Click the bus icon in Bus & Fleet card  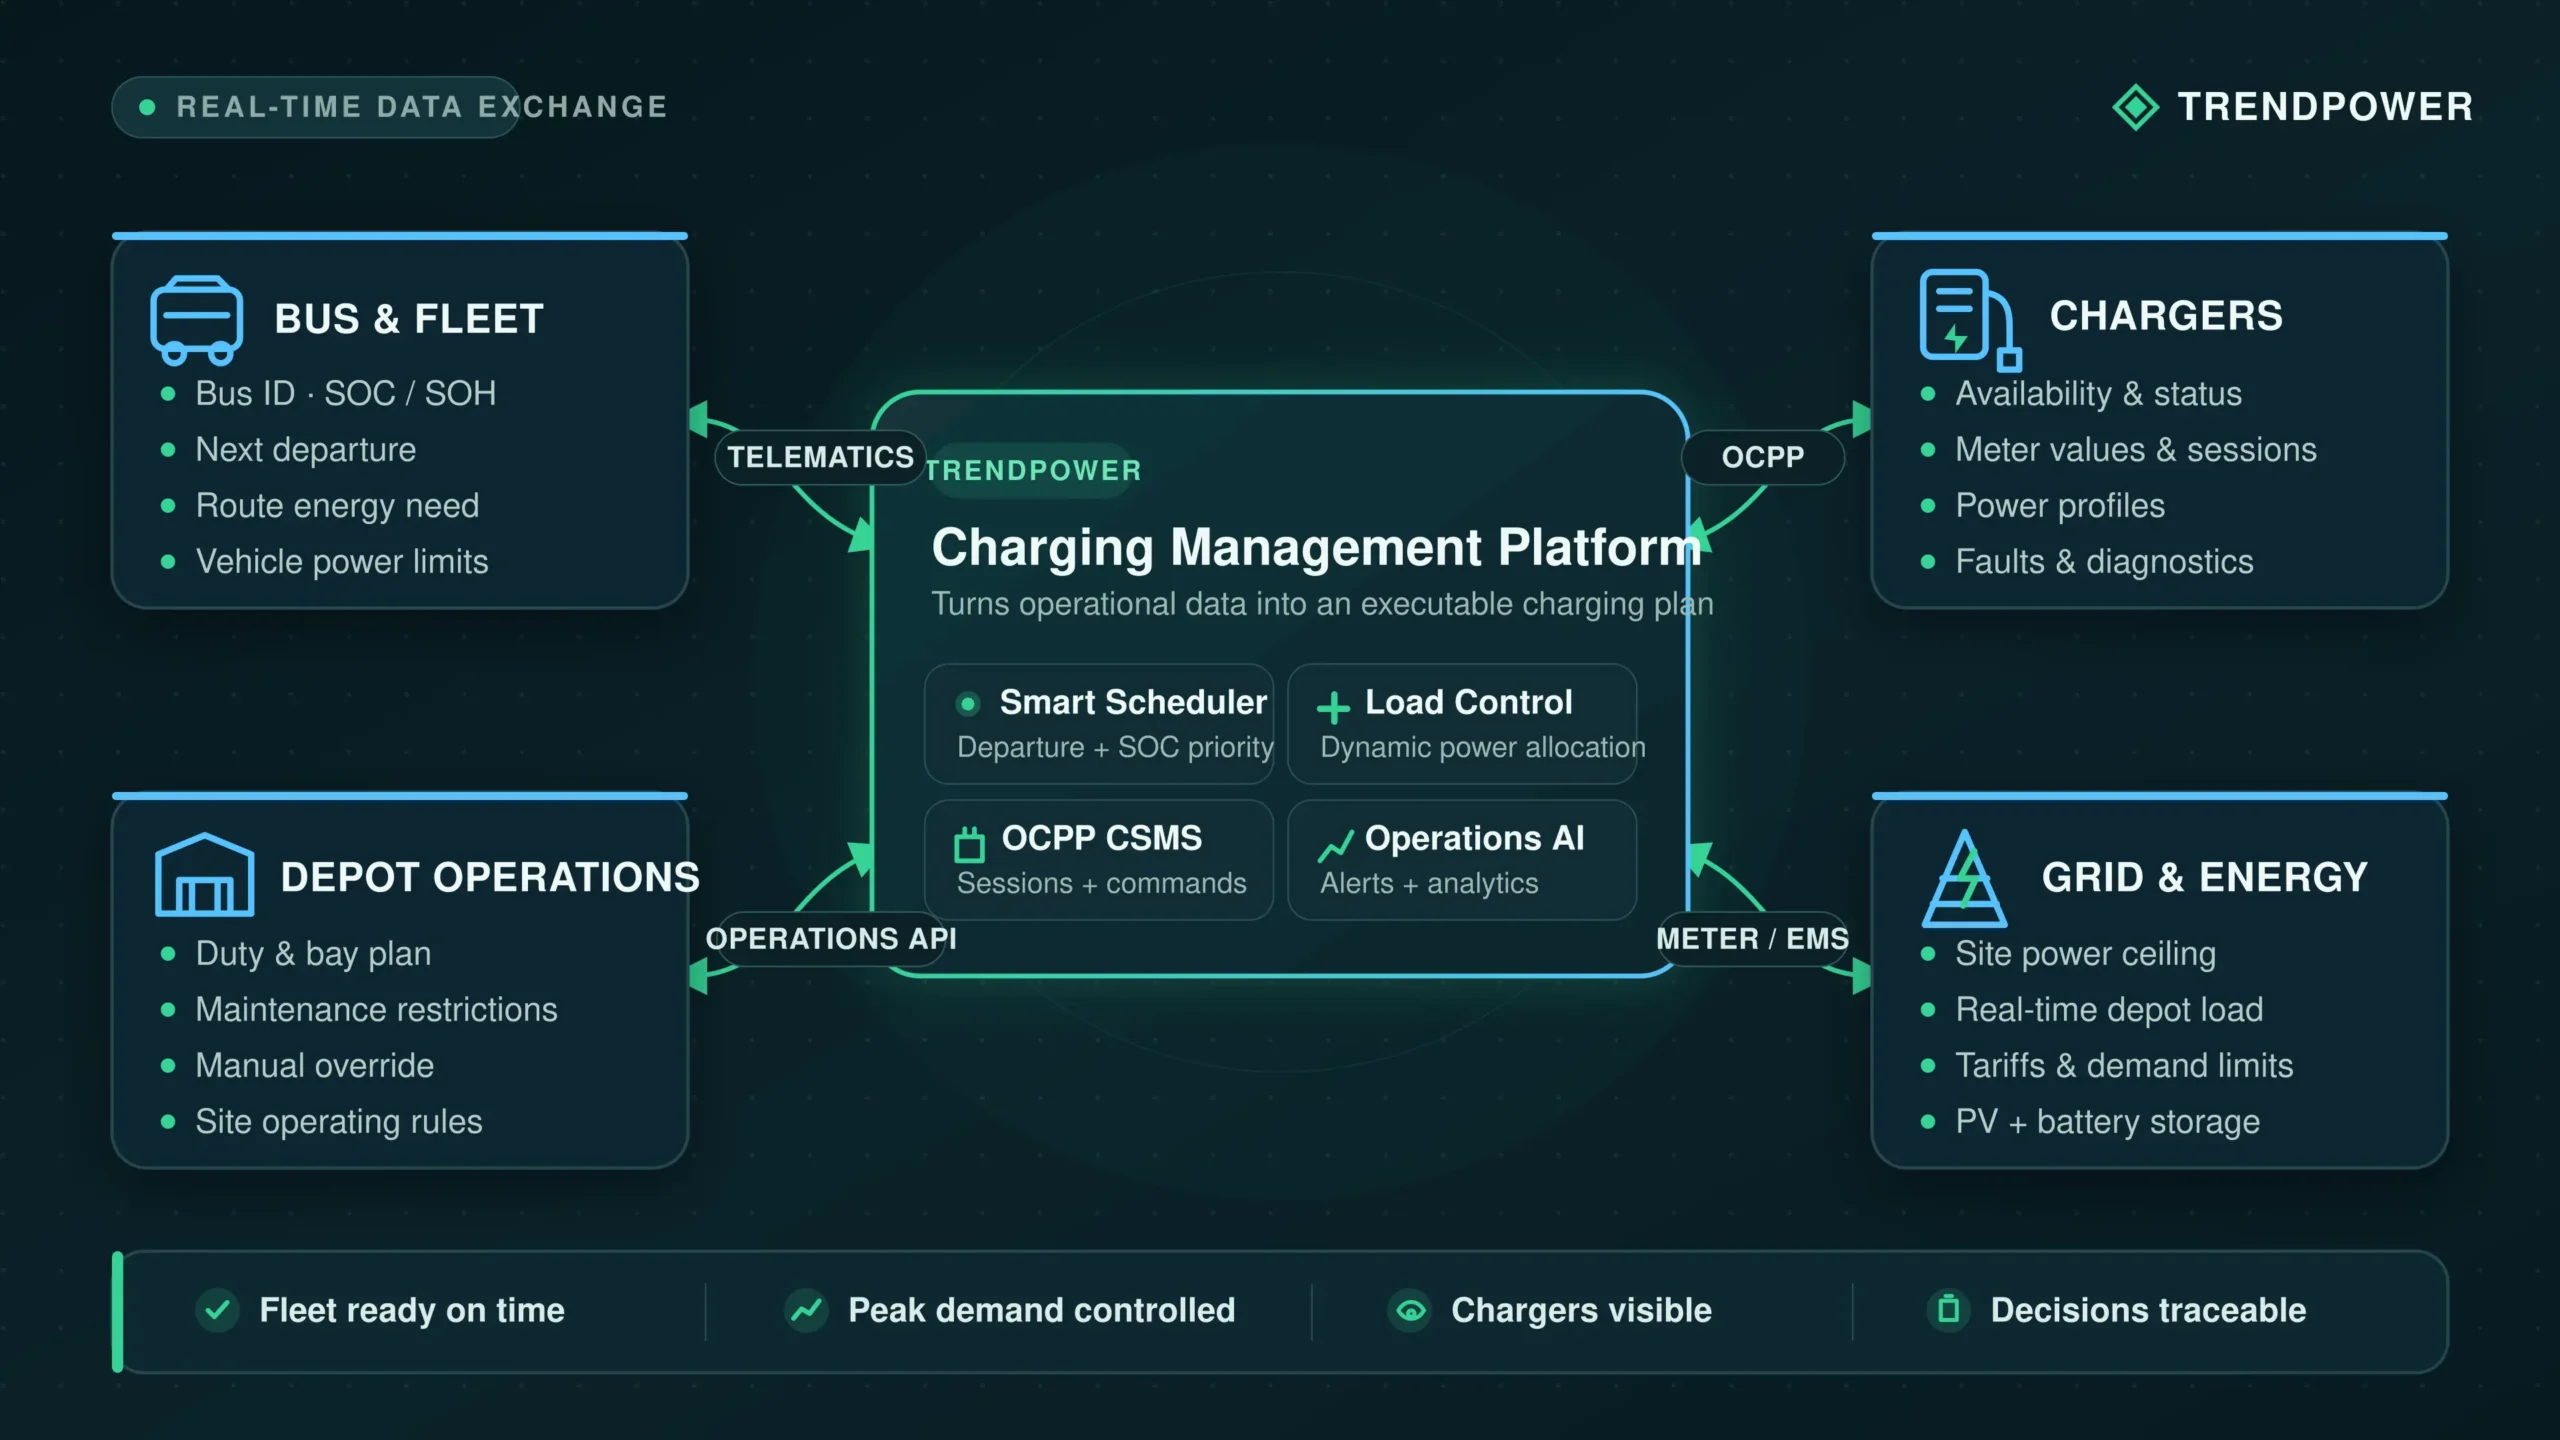(x=196, y=320)
